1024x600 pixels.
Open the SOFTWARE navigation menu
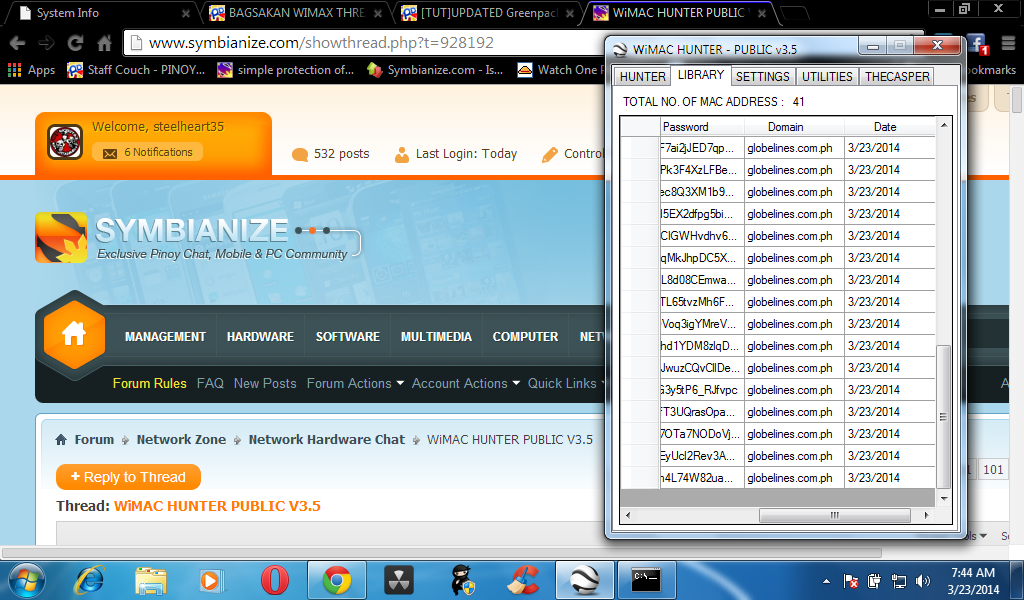point(347,336)
